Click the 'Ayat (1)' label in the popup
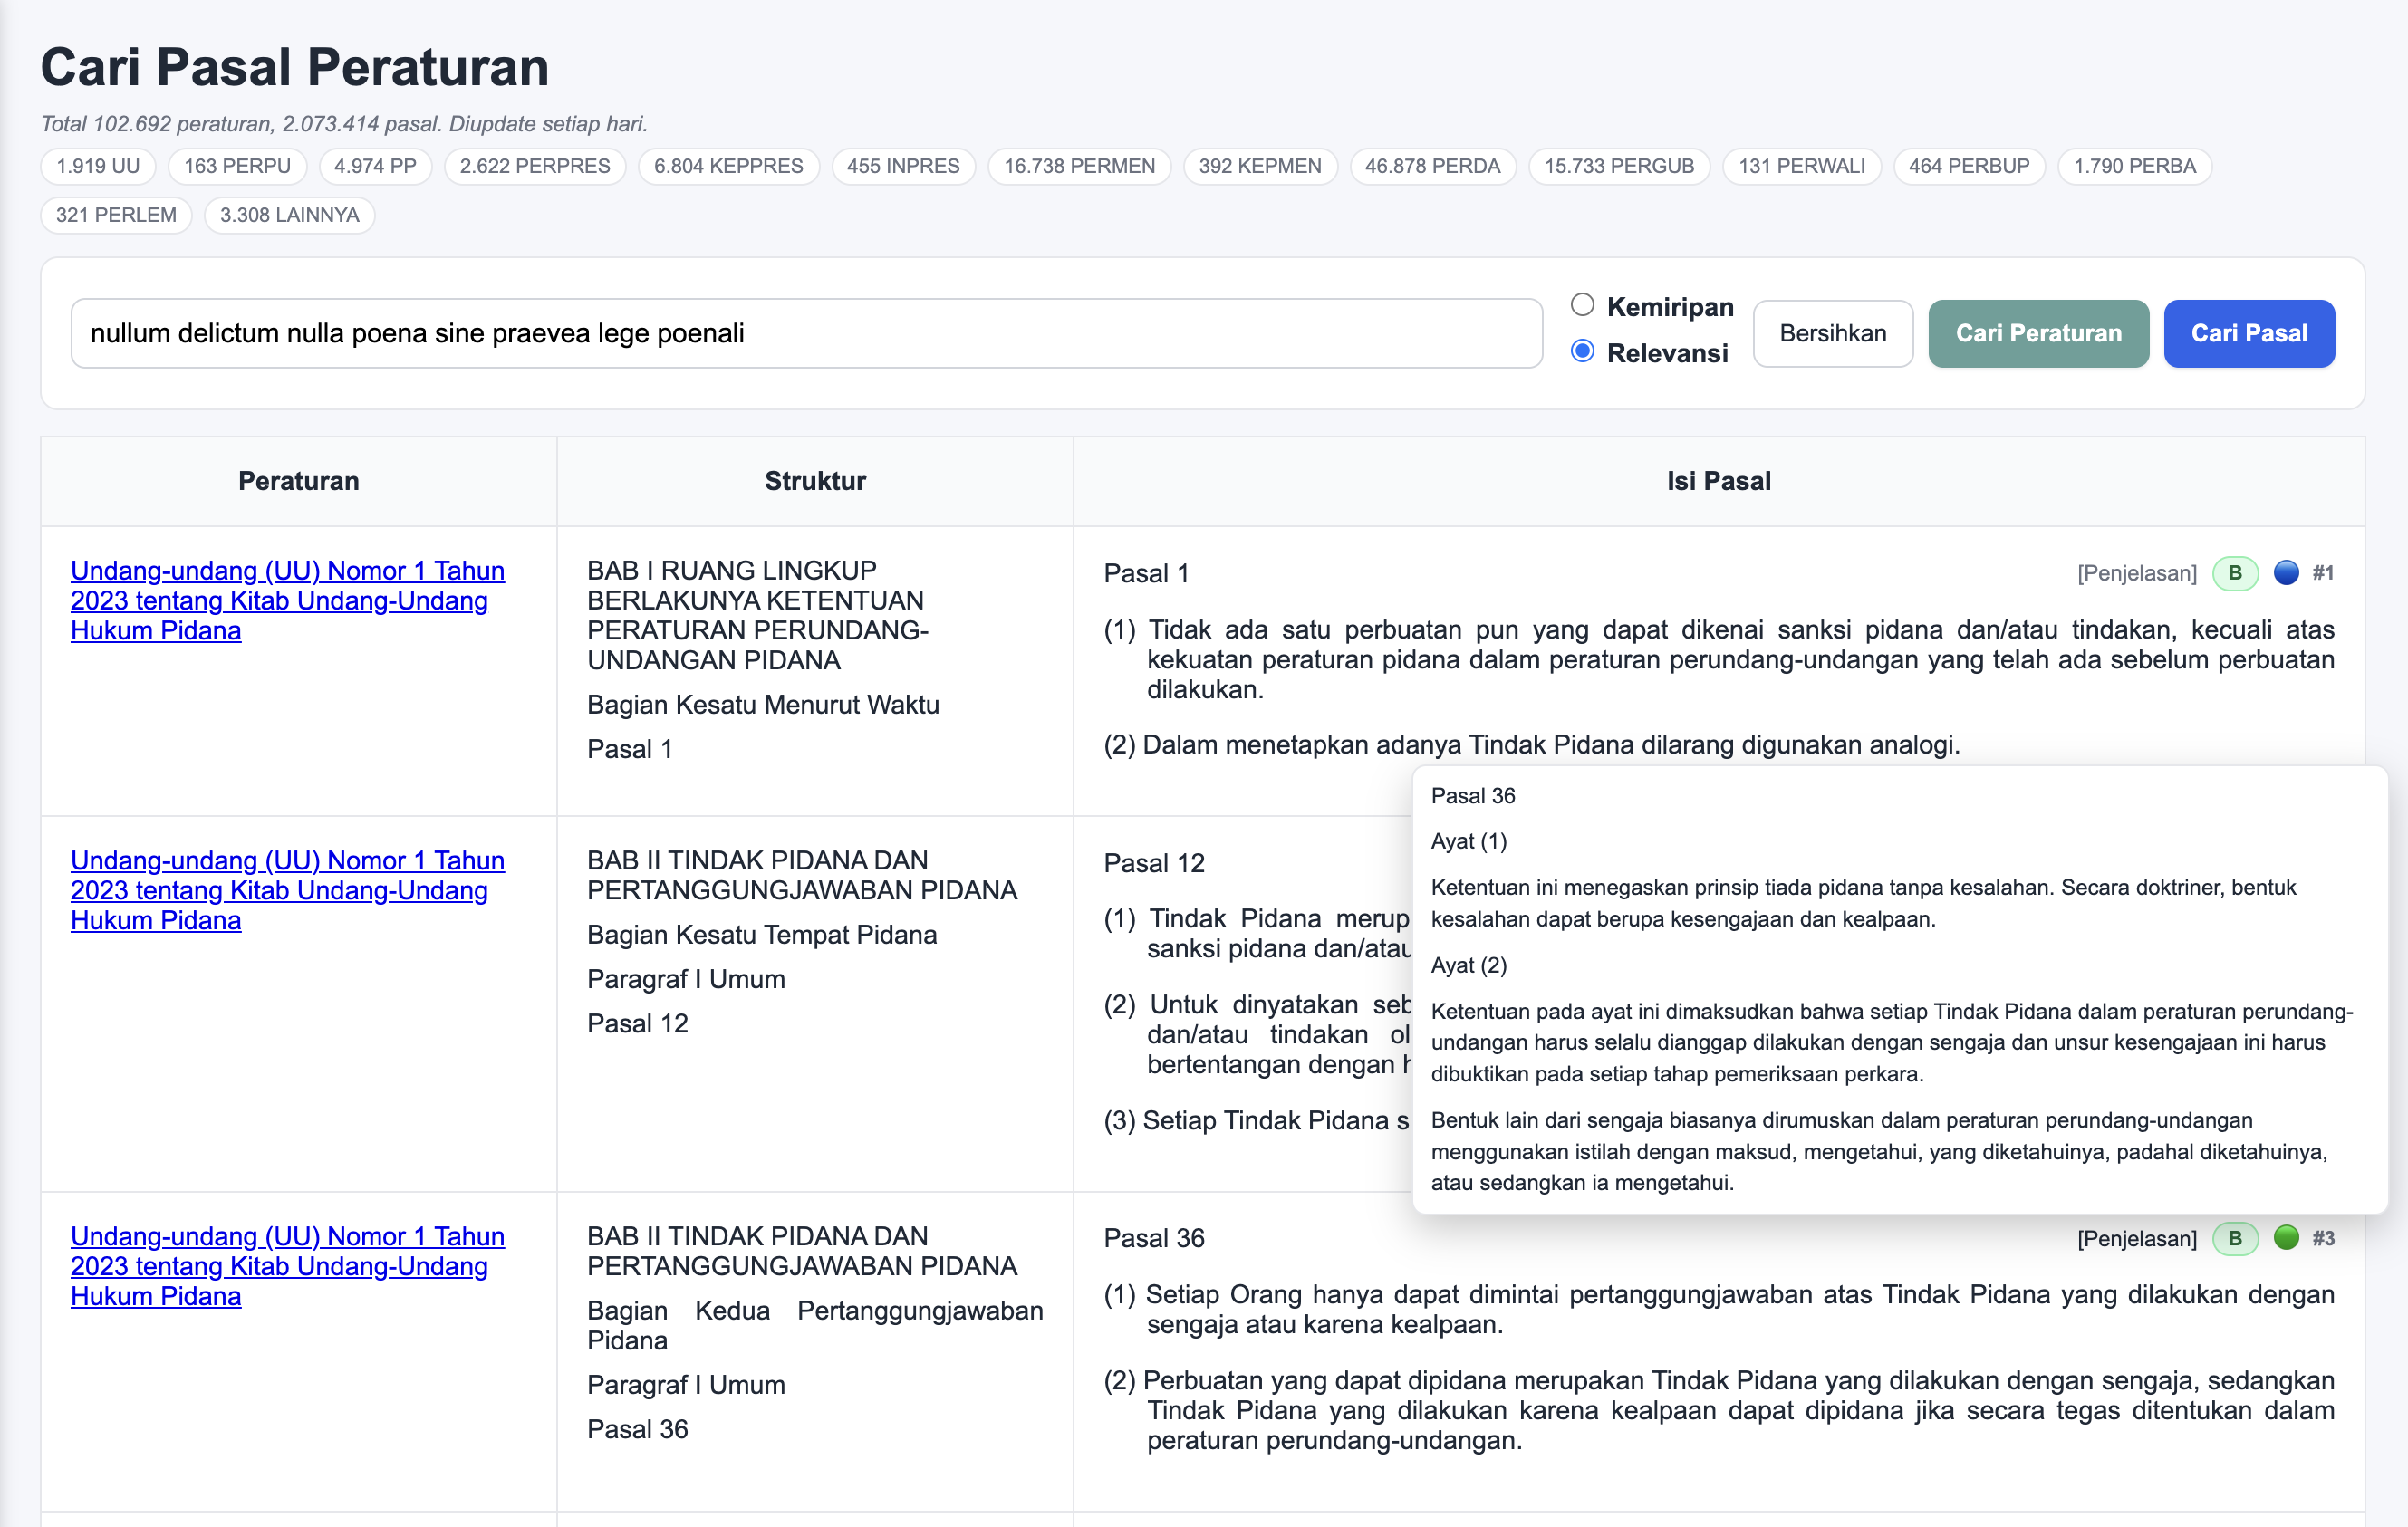Screen dimensions: 2408x1527 pos(1468,841)
